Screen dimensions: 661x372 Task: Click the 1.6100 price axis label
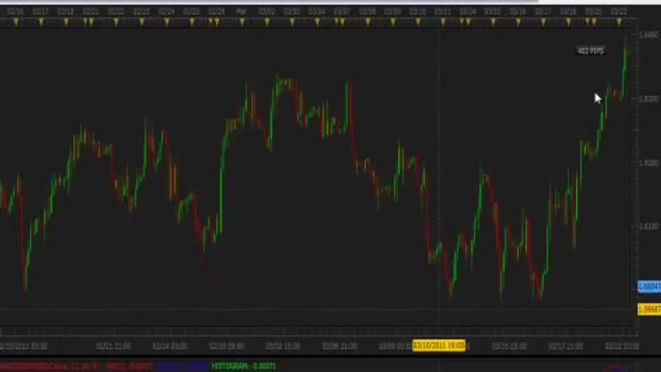pyautogui.click(x=649, y=226)
